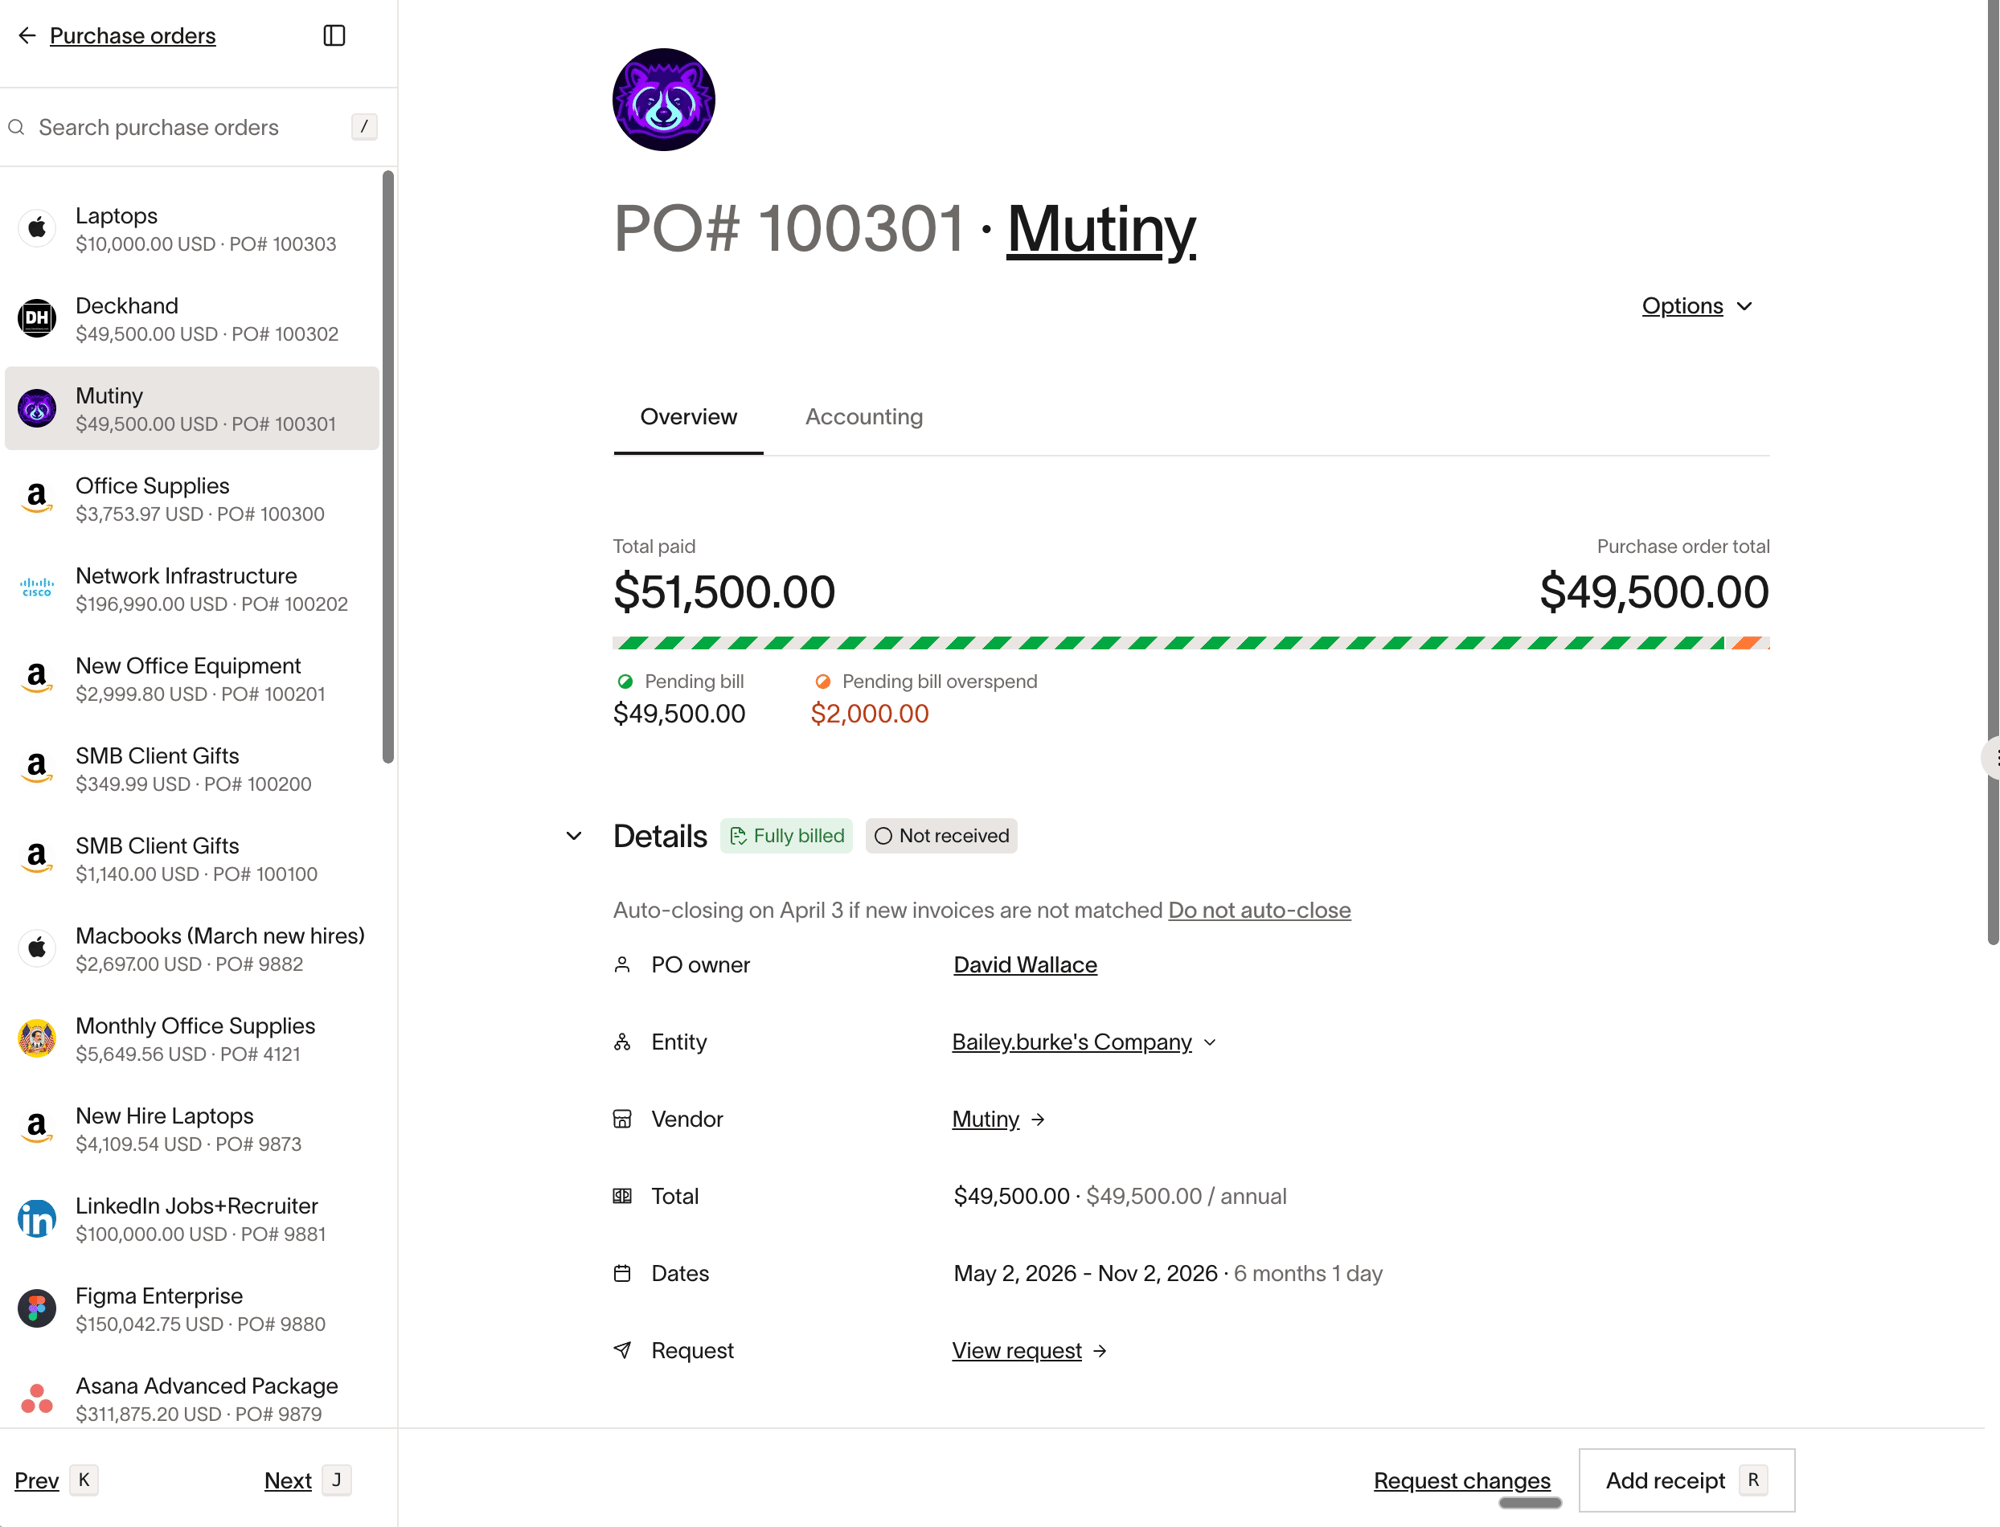
Task: Select Network Infrastructure PO# 100202 row
Action: pos(192,588)
